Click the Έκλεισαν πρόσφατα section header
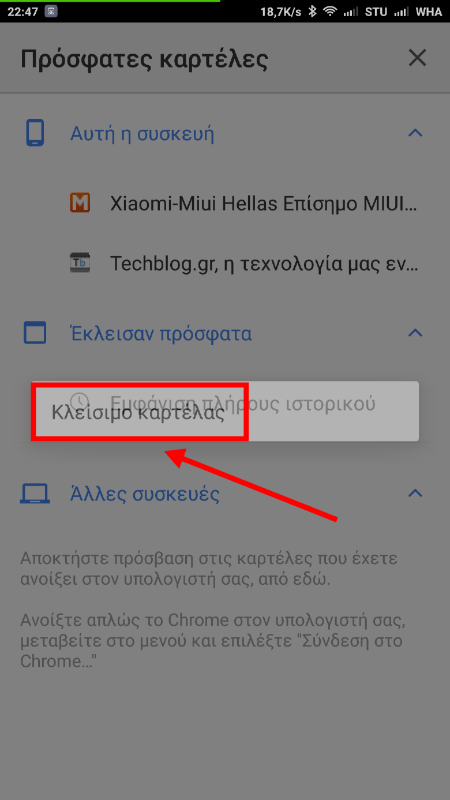 point(160,334)
